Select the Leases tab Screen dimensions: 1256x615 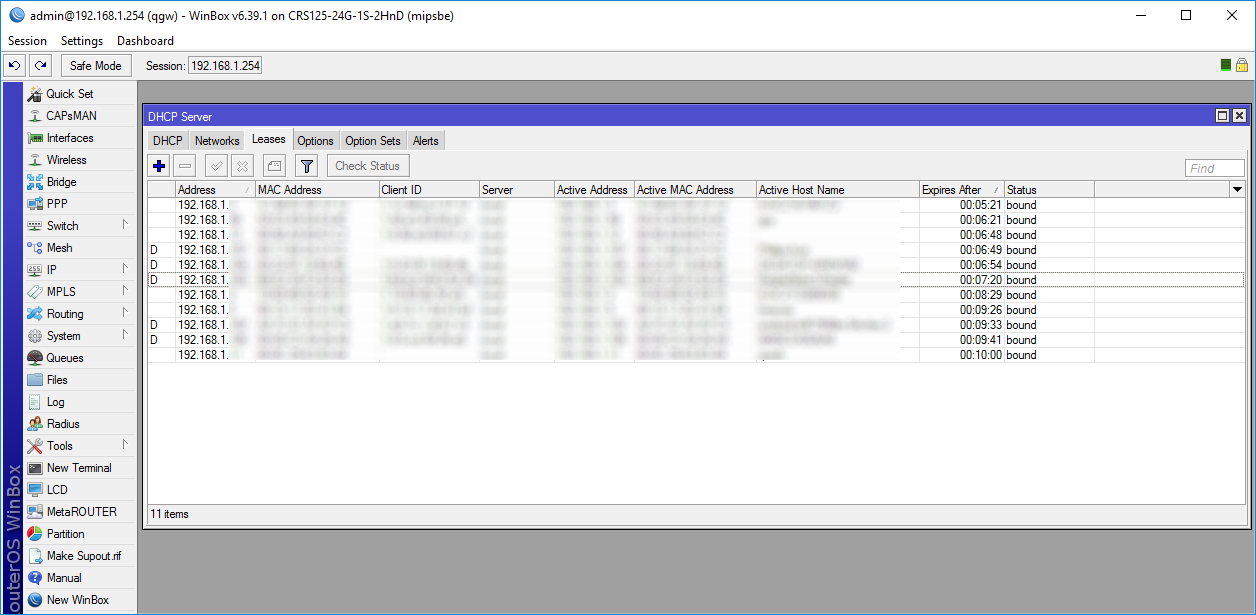point(269,140)
